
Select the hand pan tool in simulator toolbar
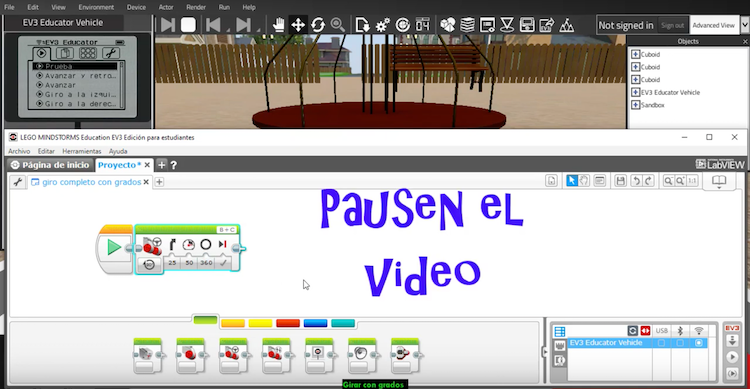click(x=278, y=25)
